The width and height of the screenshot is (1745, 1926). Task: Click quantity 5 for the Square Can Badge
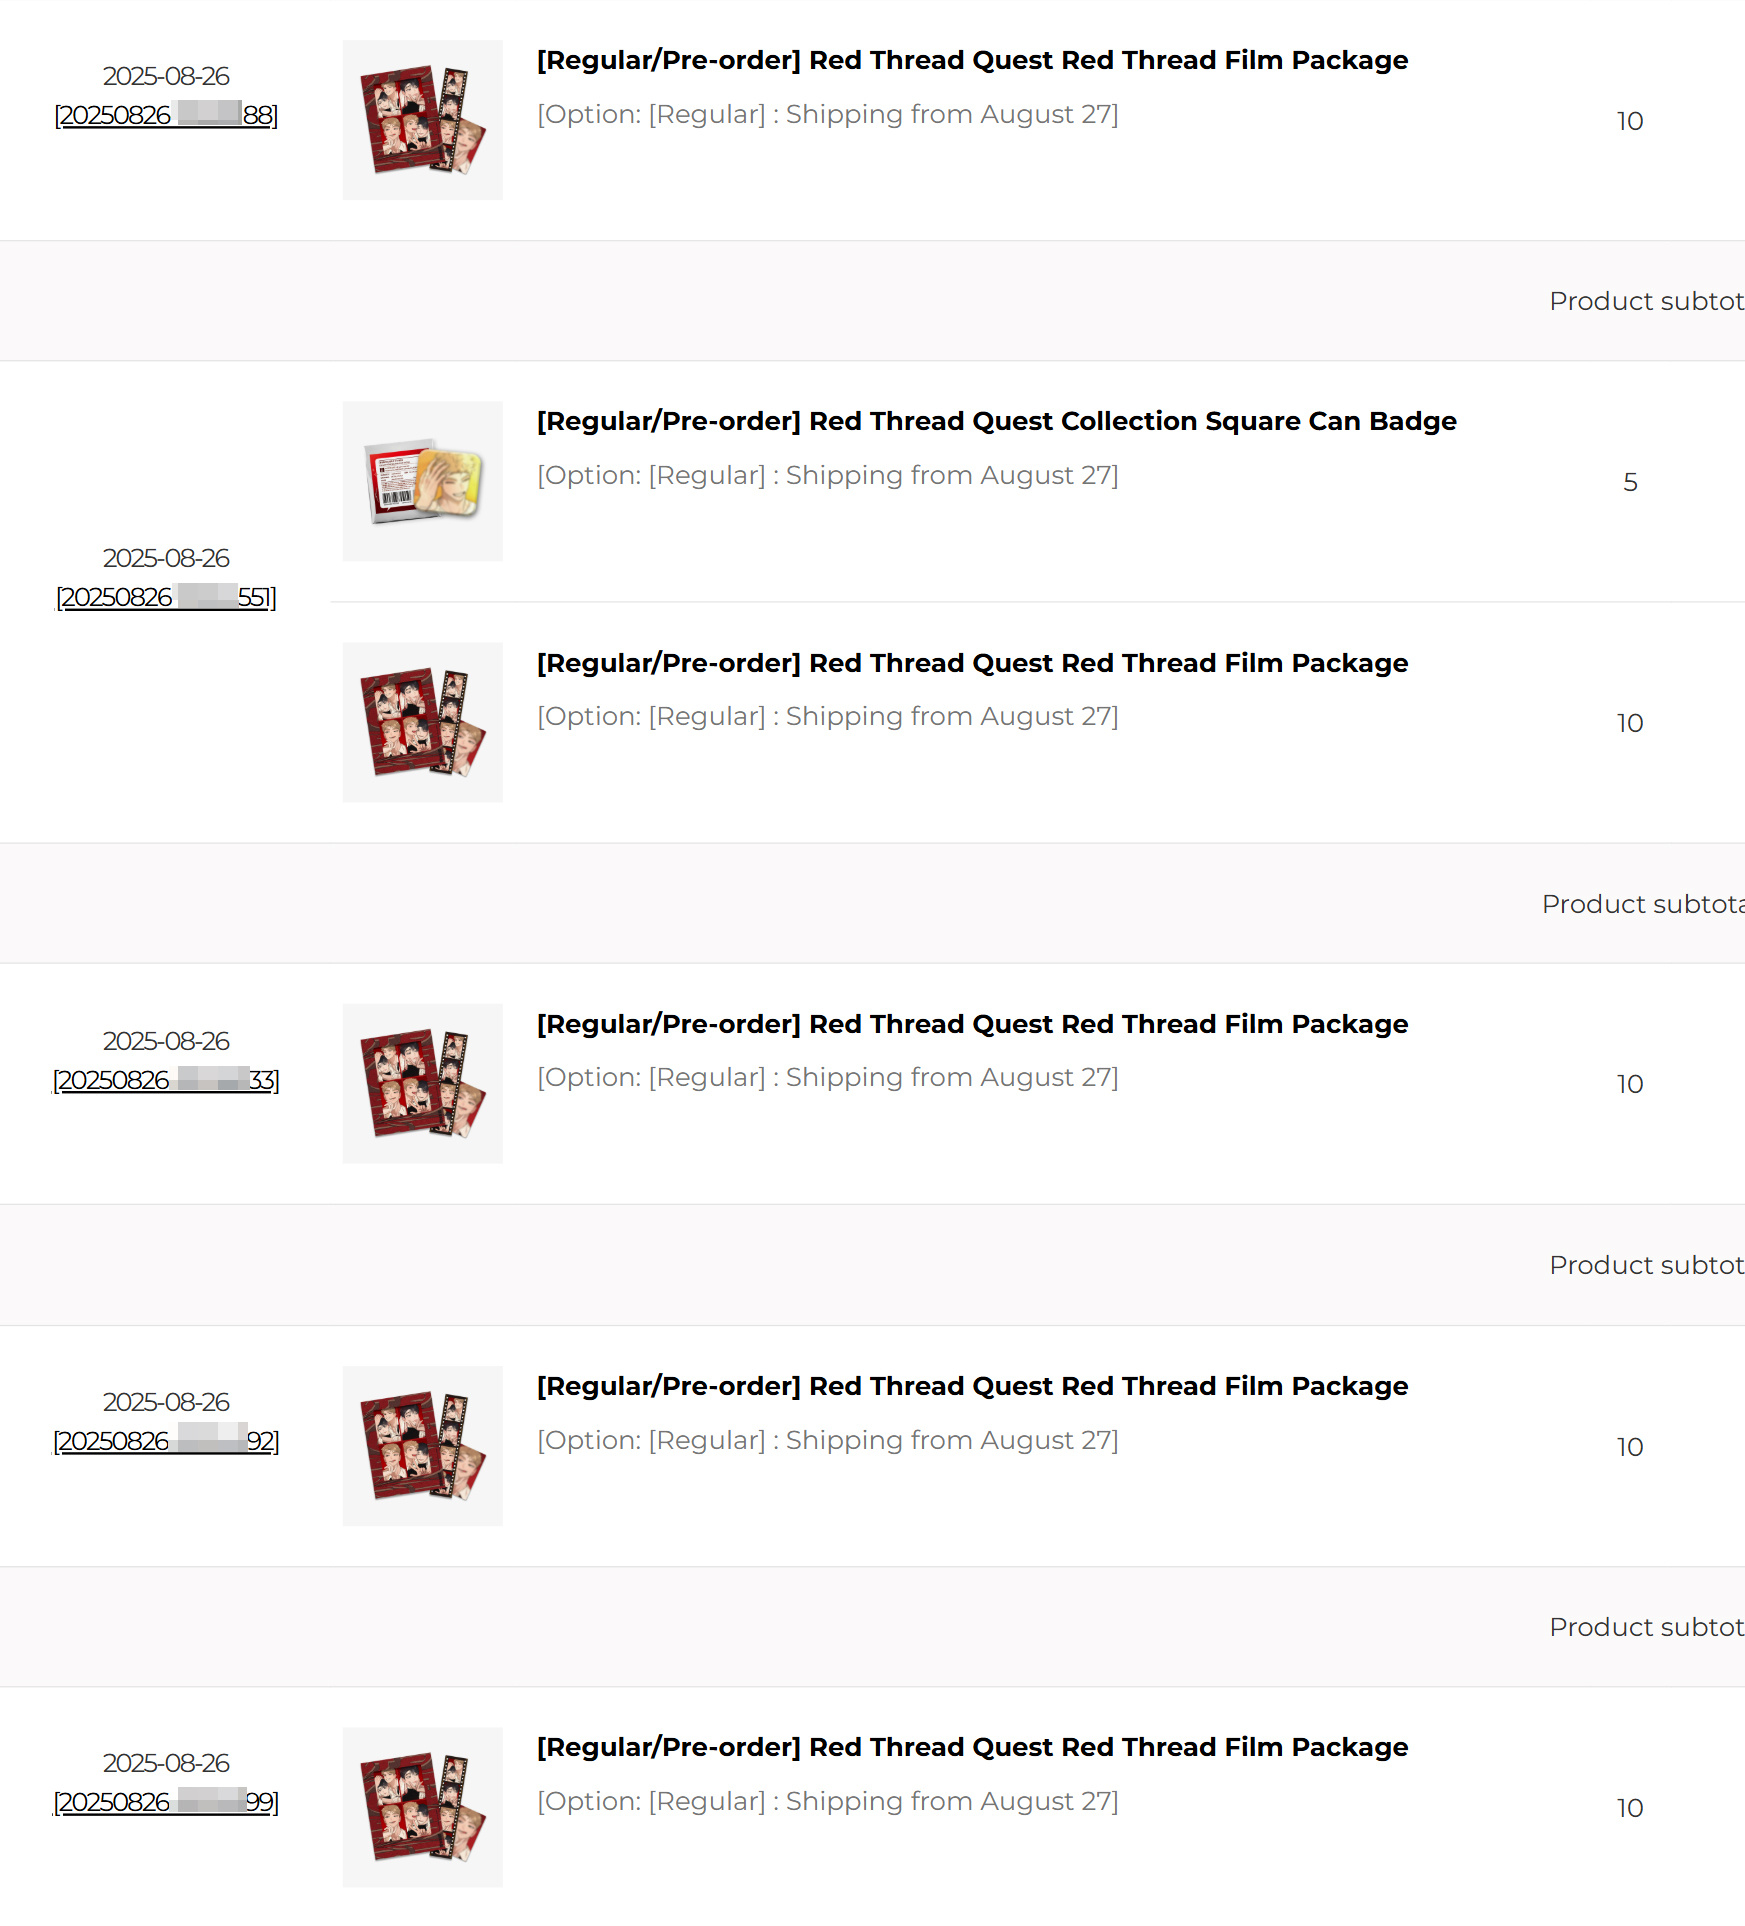tap(1630, 482)
